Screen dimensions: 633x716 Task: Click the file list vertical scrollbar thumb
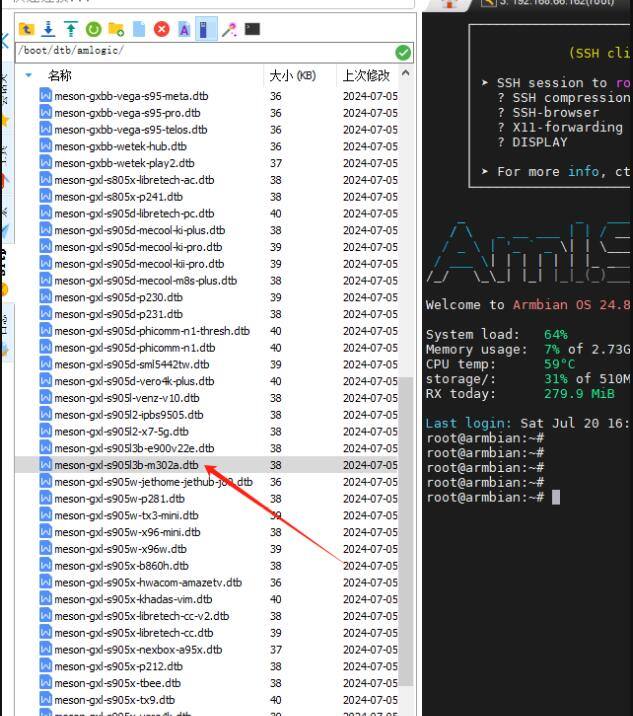[406, 532]
